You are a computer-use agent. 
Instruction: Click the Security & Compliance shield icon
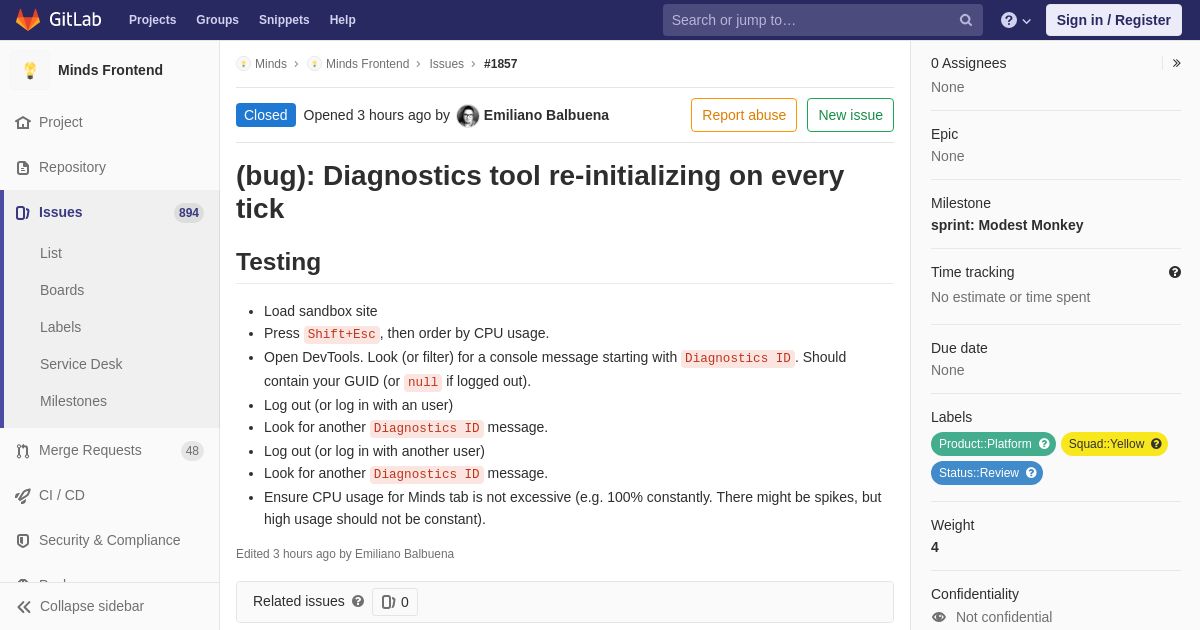click(x=23, y=541)
